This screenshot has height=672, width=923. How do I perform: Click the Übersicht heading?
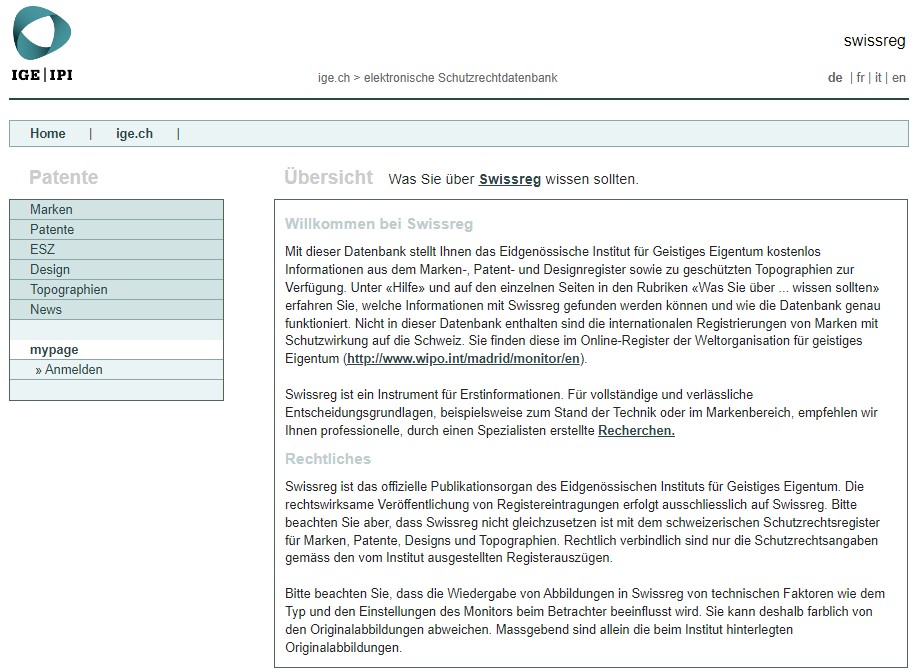tap(328, 177)
